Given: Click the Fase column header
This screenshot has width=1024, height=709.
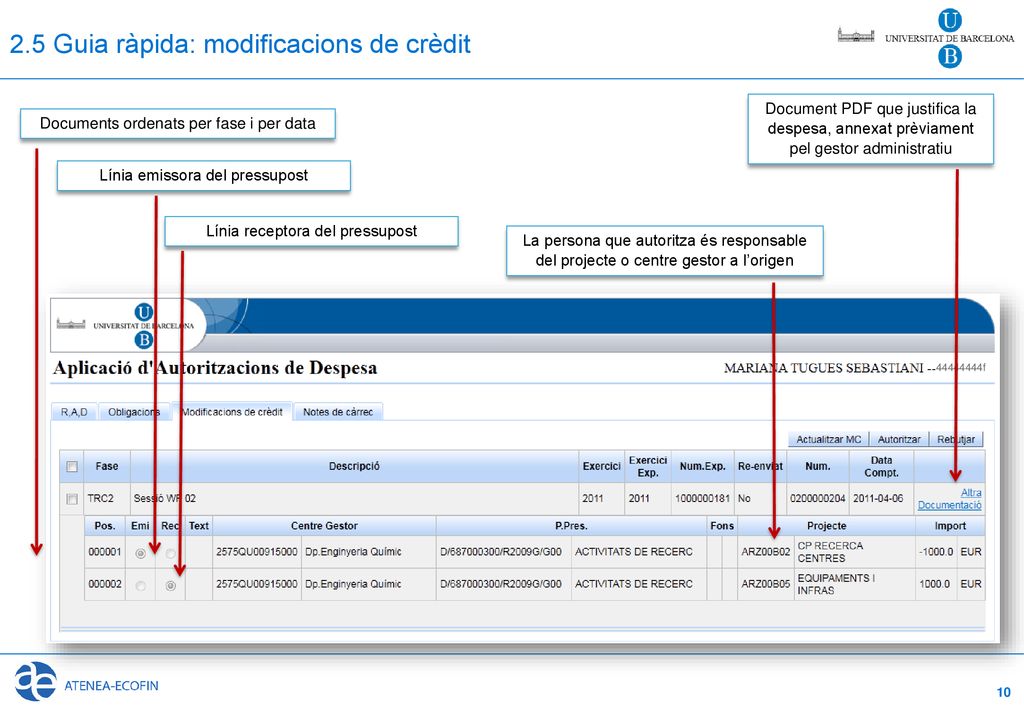Looking at the screenshot, I should [x=106, y=466].
